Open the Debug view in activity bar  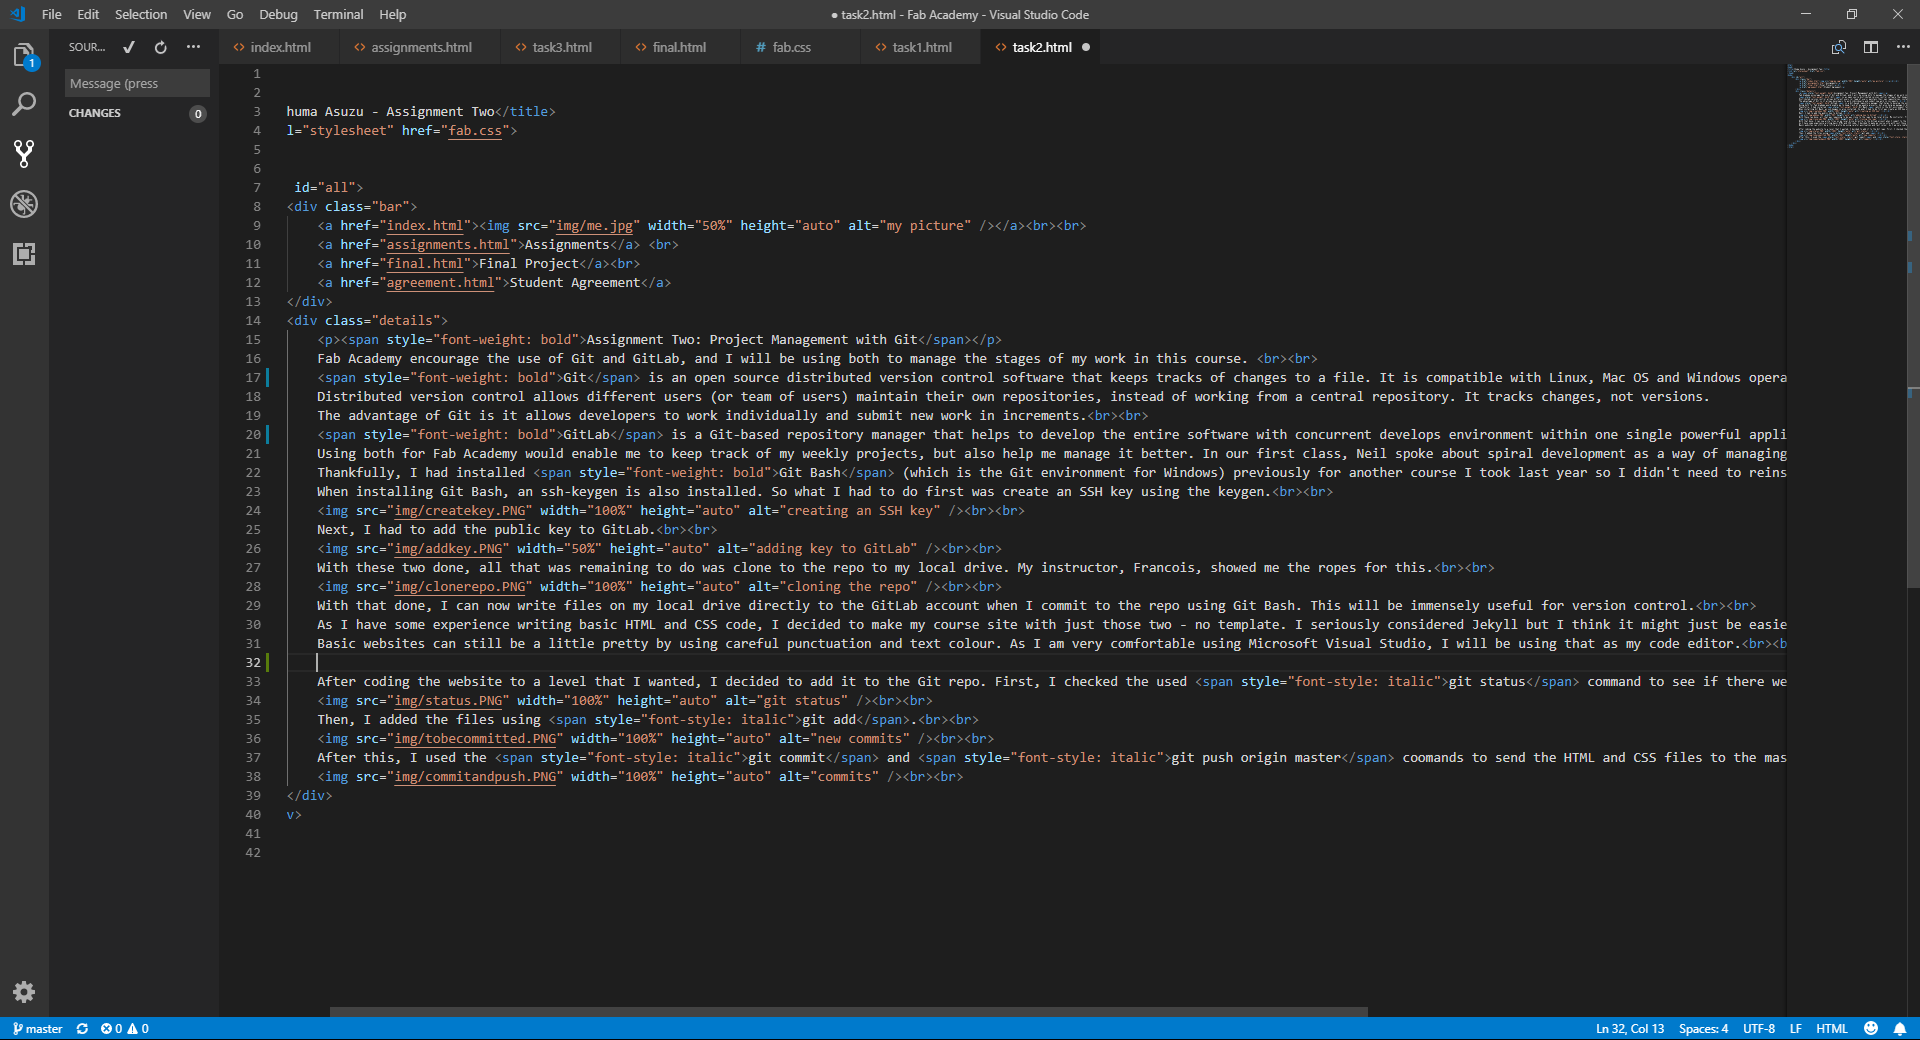[24, 204]
